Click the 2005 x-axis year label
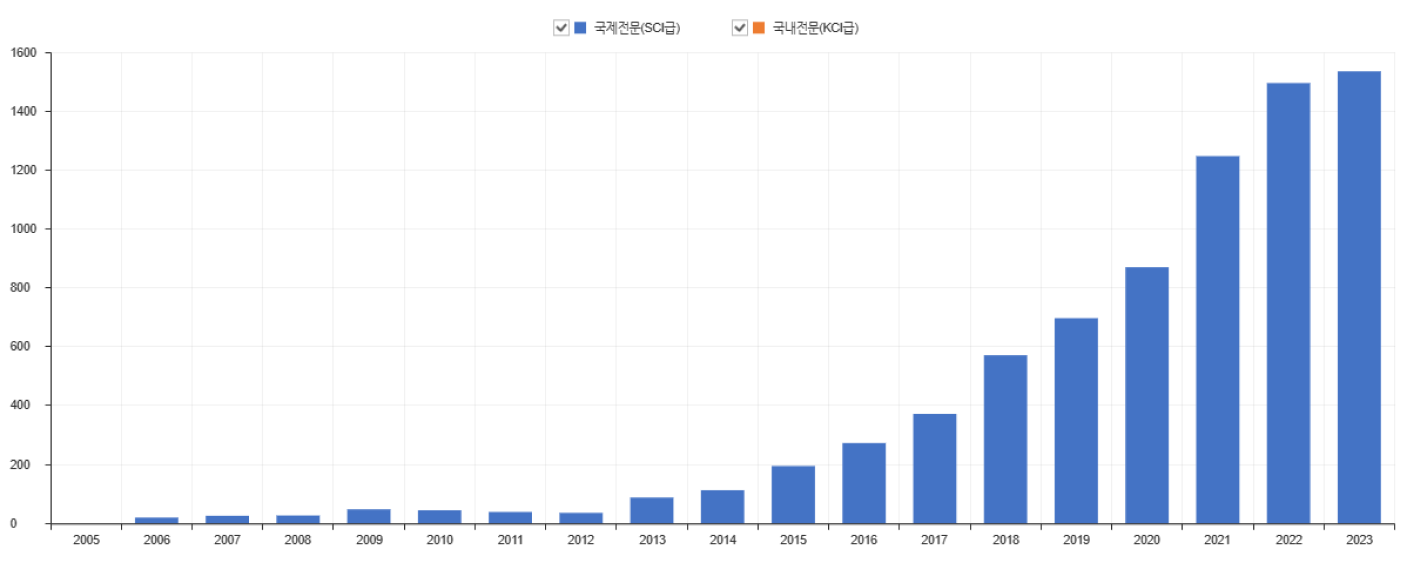Image resolution: width=1410 pixels, height=561 pixels. [x=86, y=540]
